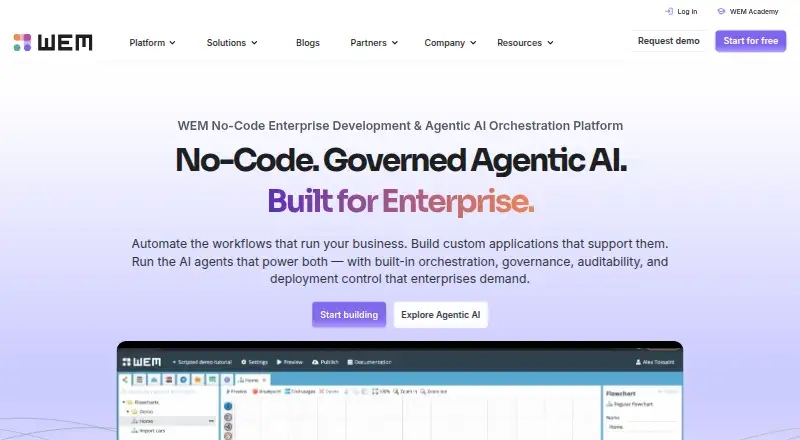Click Zoom out on the toolbar
This screenshot has width=800, height=440.
pos(433,392)
